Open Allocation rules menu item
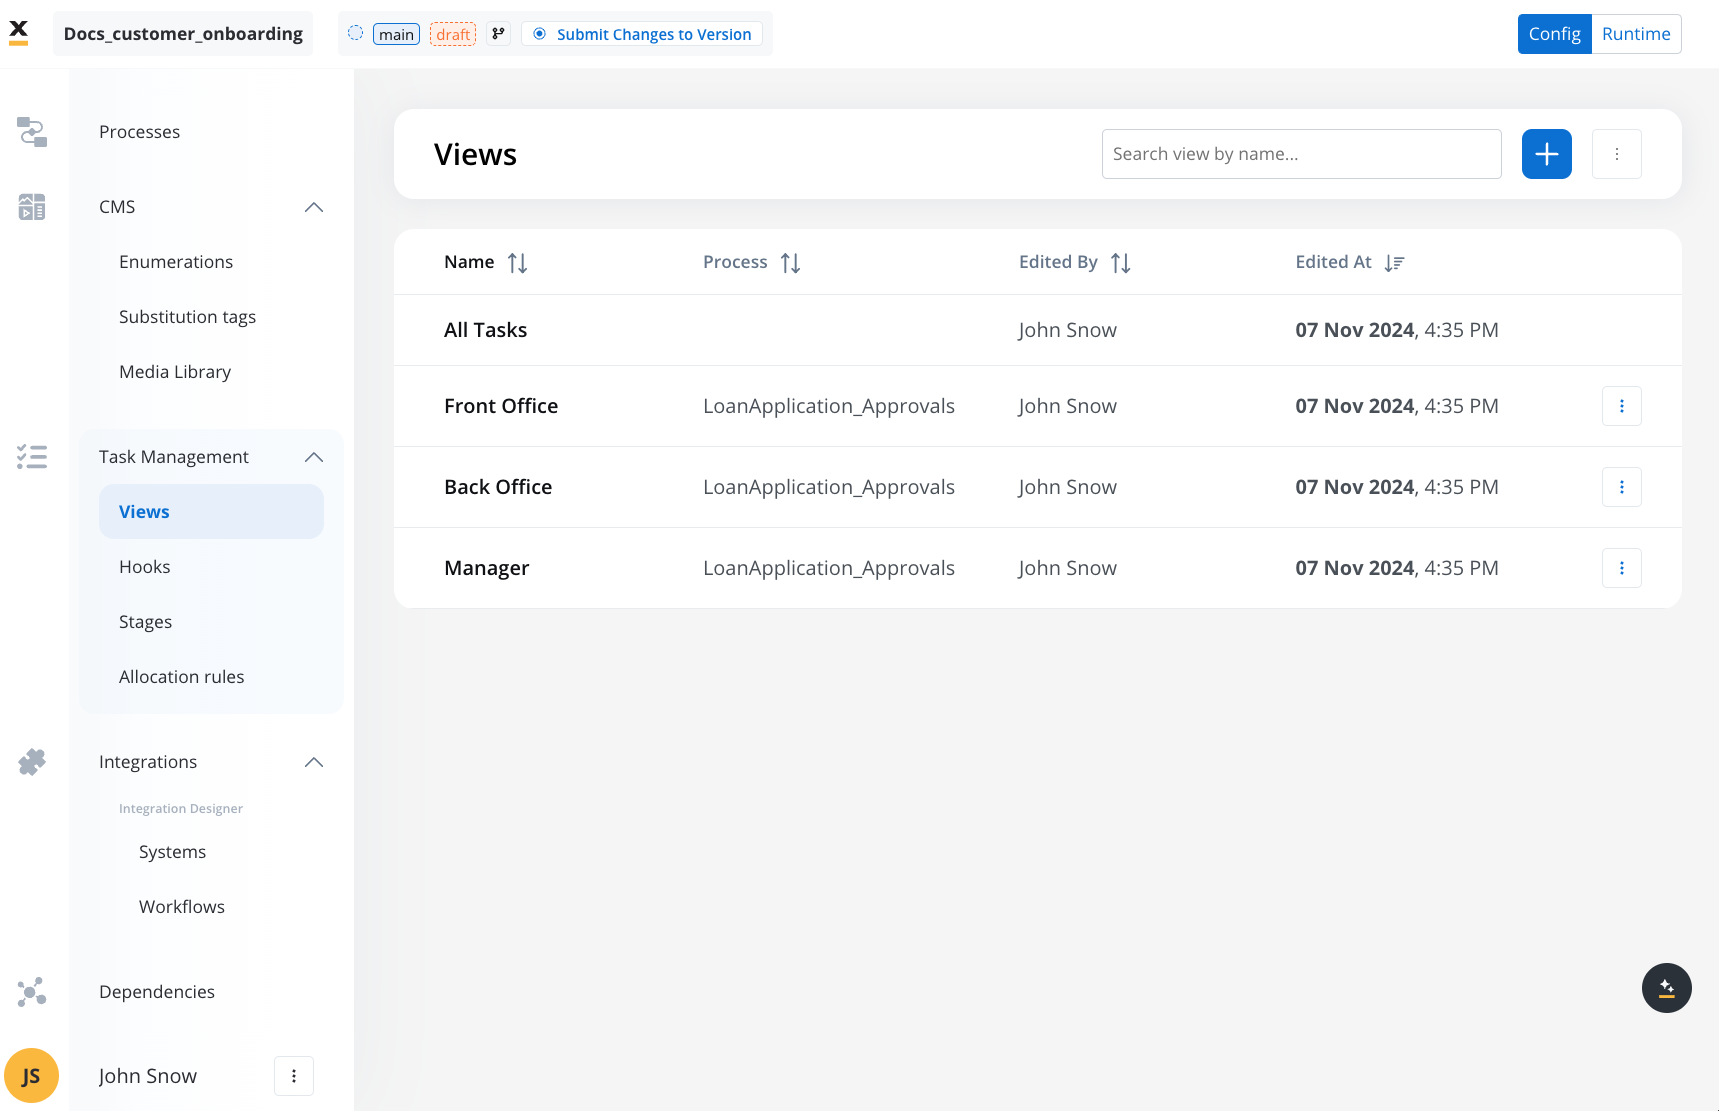The image size is (1719, 1111). point(181,677)
